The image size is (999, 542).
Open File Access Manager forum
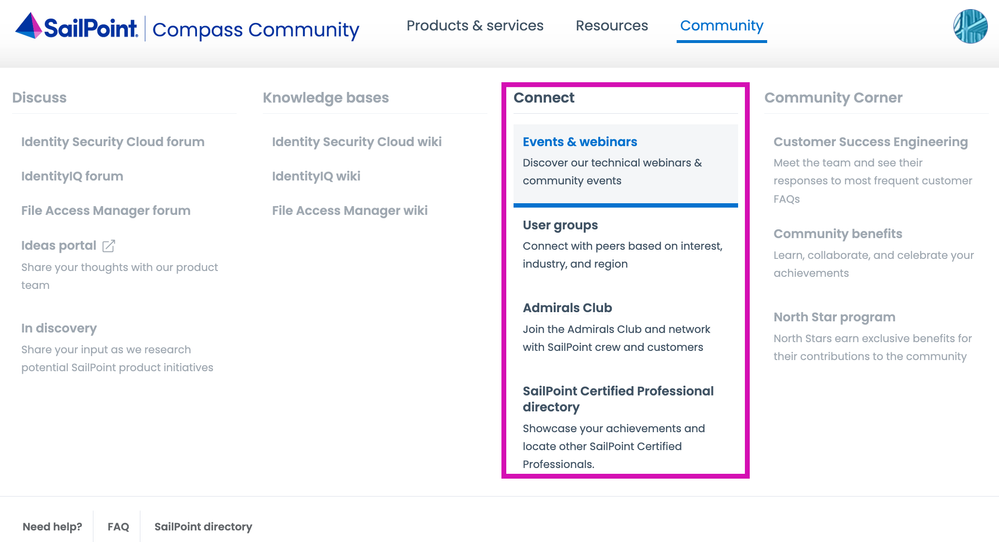point(106,211)
